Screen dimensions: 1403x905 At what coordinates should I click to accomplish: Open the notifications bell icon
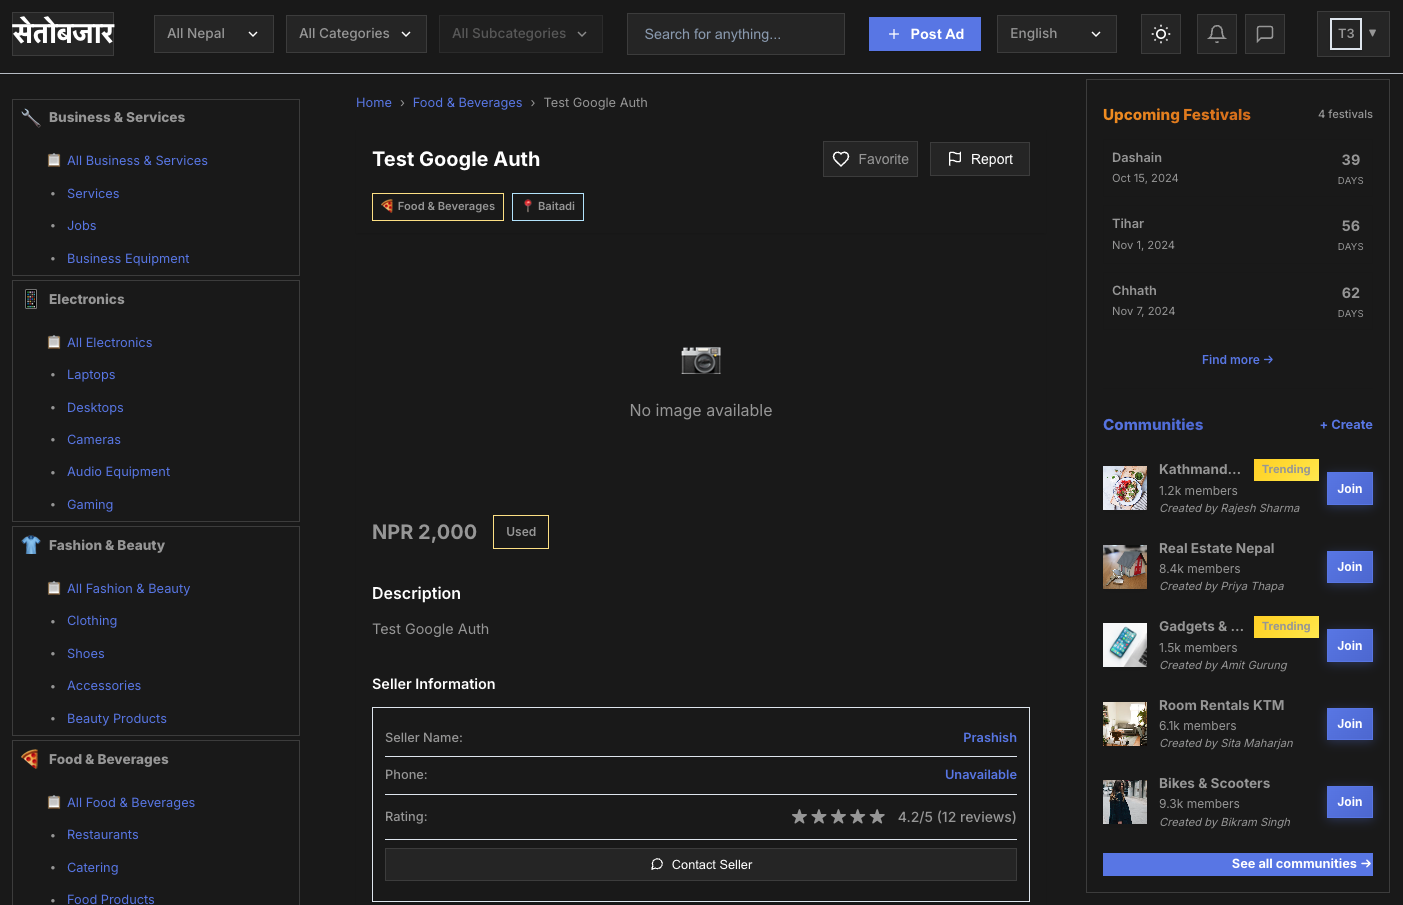pyautogui.click(x=1216, y=34)
